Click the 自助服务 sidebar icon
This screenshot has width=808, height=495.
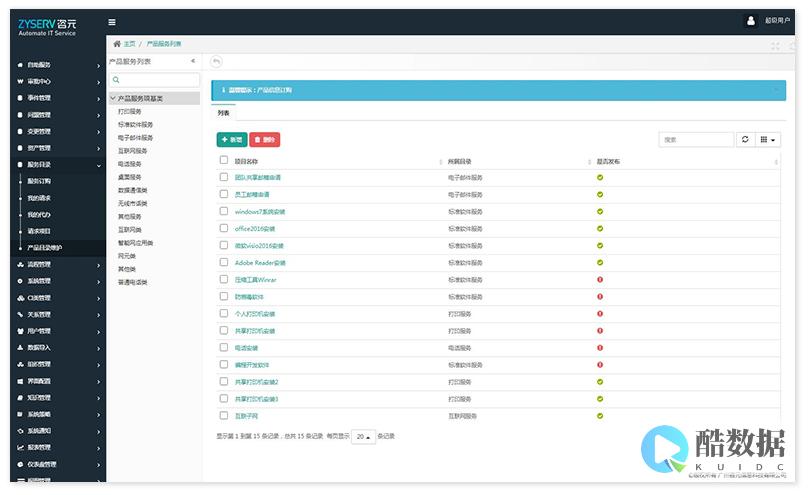pos(20,65)
